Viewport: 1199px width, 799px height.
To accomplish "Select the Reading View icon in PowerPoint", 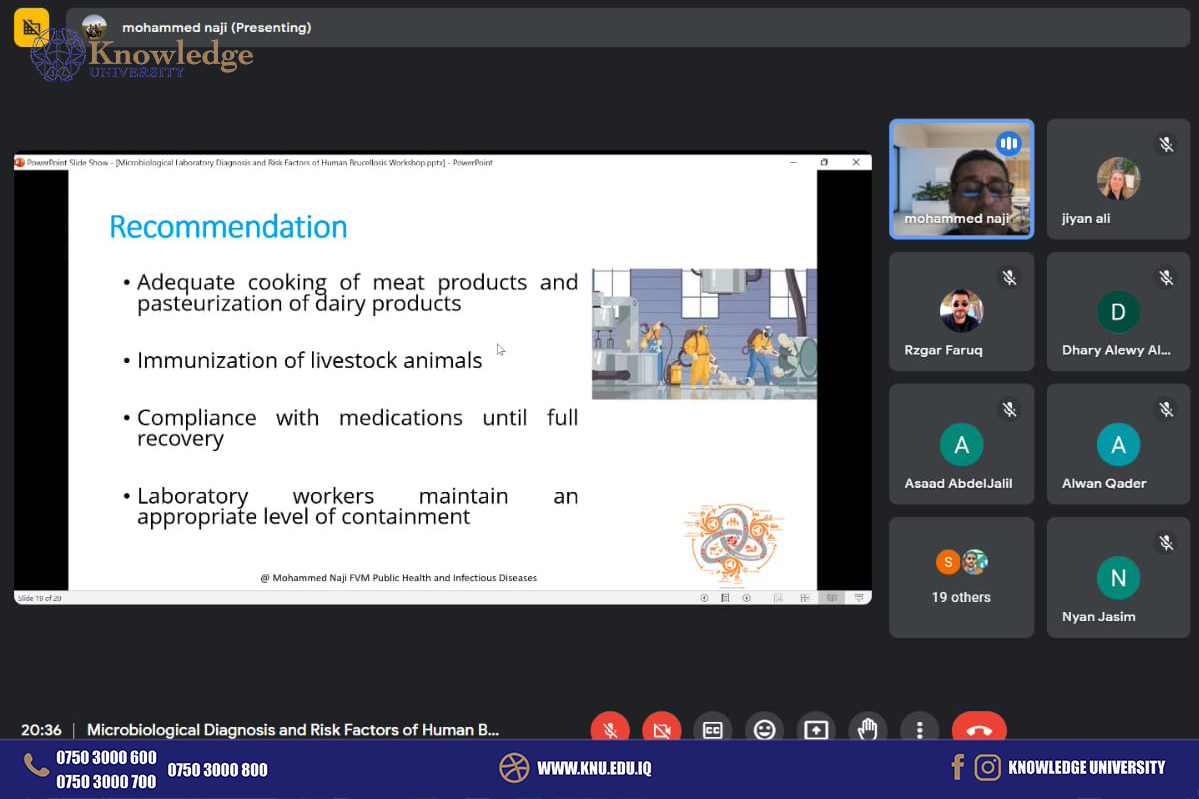I will coord(832,598).
